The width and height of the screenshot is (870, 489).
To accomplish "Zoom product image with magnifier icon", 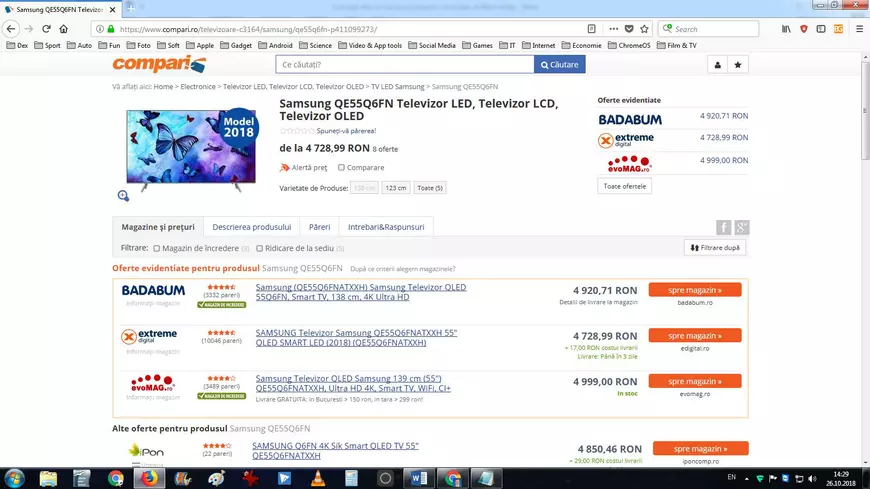I will 123,195.
